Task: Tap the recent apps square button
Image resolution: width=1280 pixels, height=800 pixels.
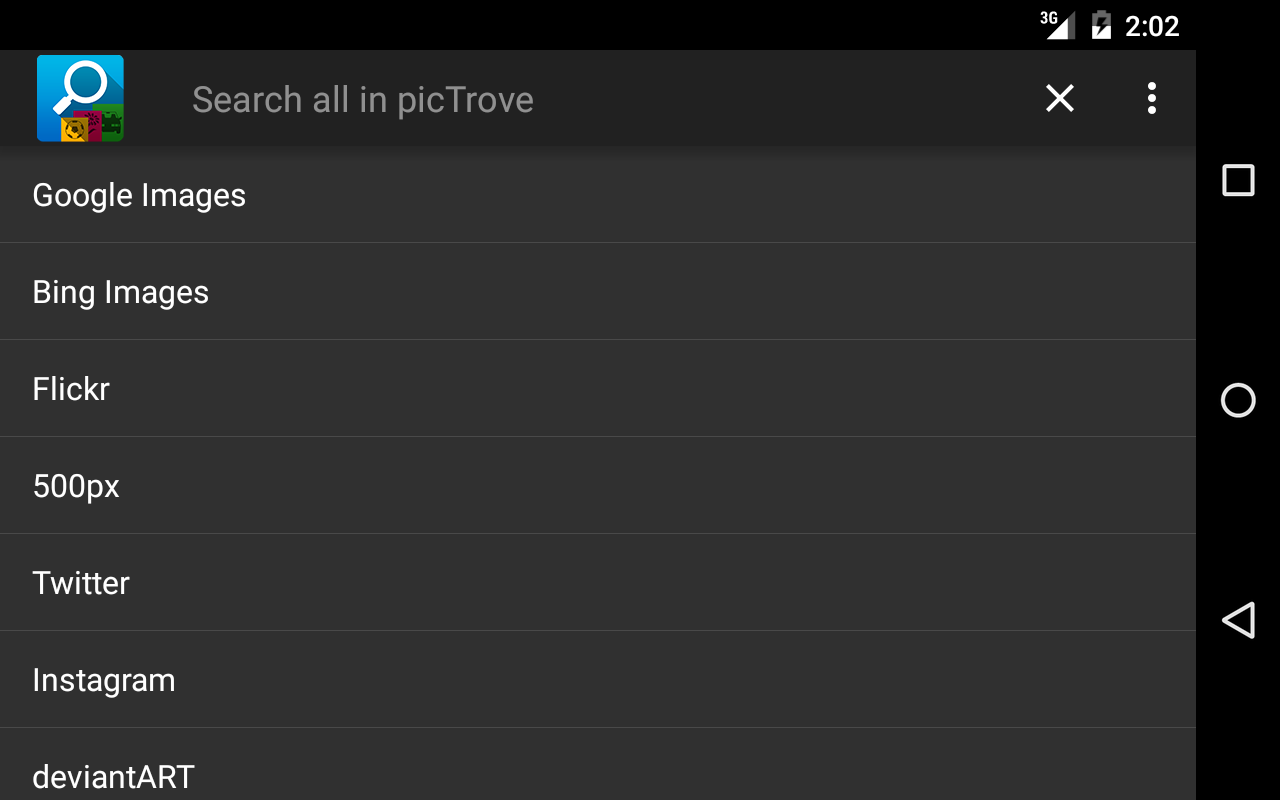Action: pos(1238,180)
